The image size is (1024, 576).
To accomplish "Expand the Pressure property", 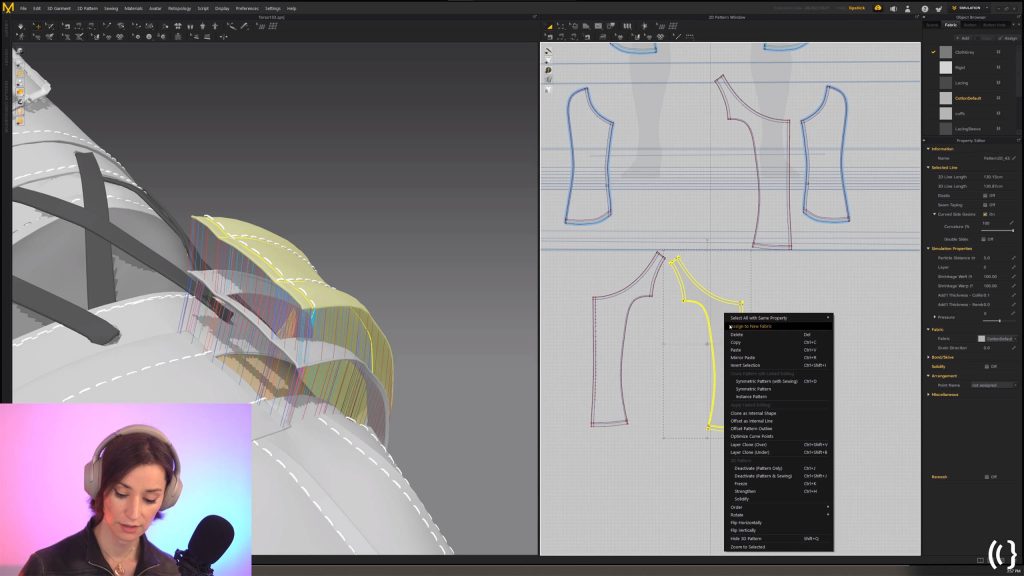I will click(935, 317).
